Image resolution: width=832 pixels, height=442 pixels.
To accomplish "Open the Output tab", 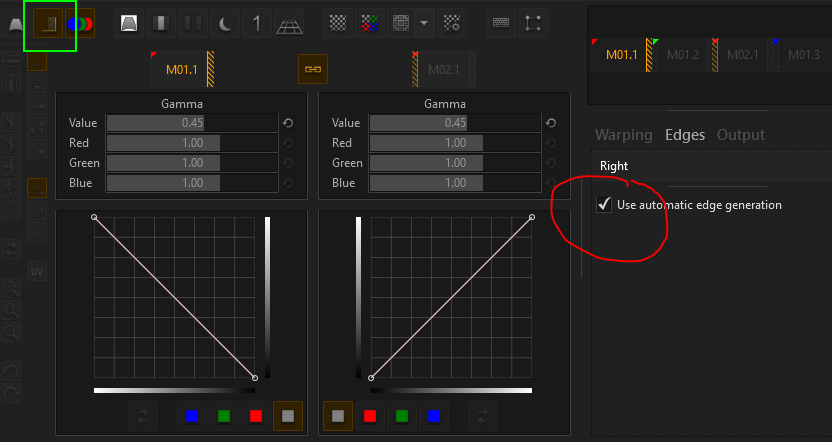I will click(x=741, y=135).
